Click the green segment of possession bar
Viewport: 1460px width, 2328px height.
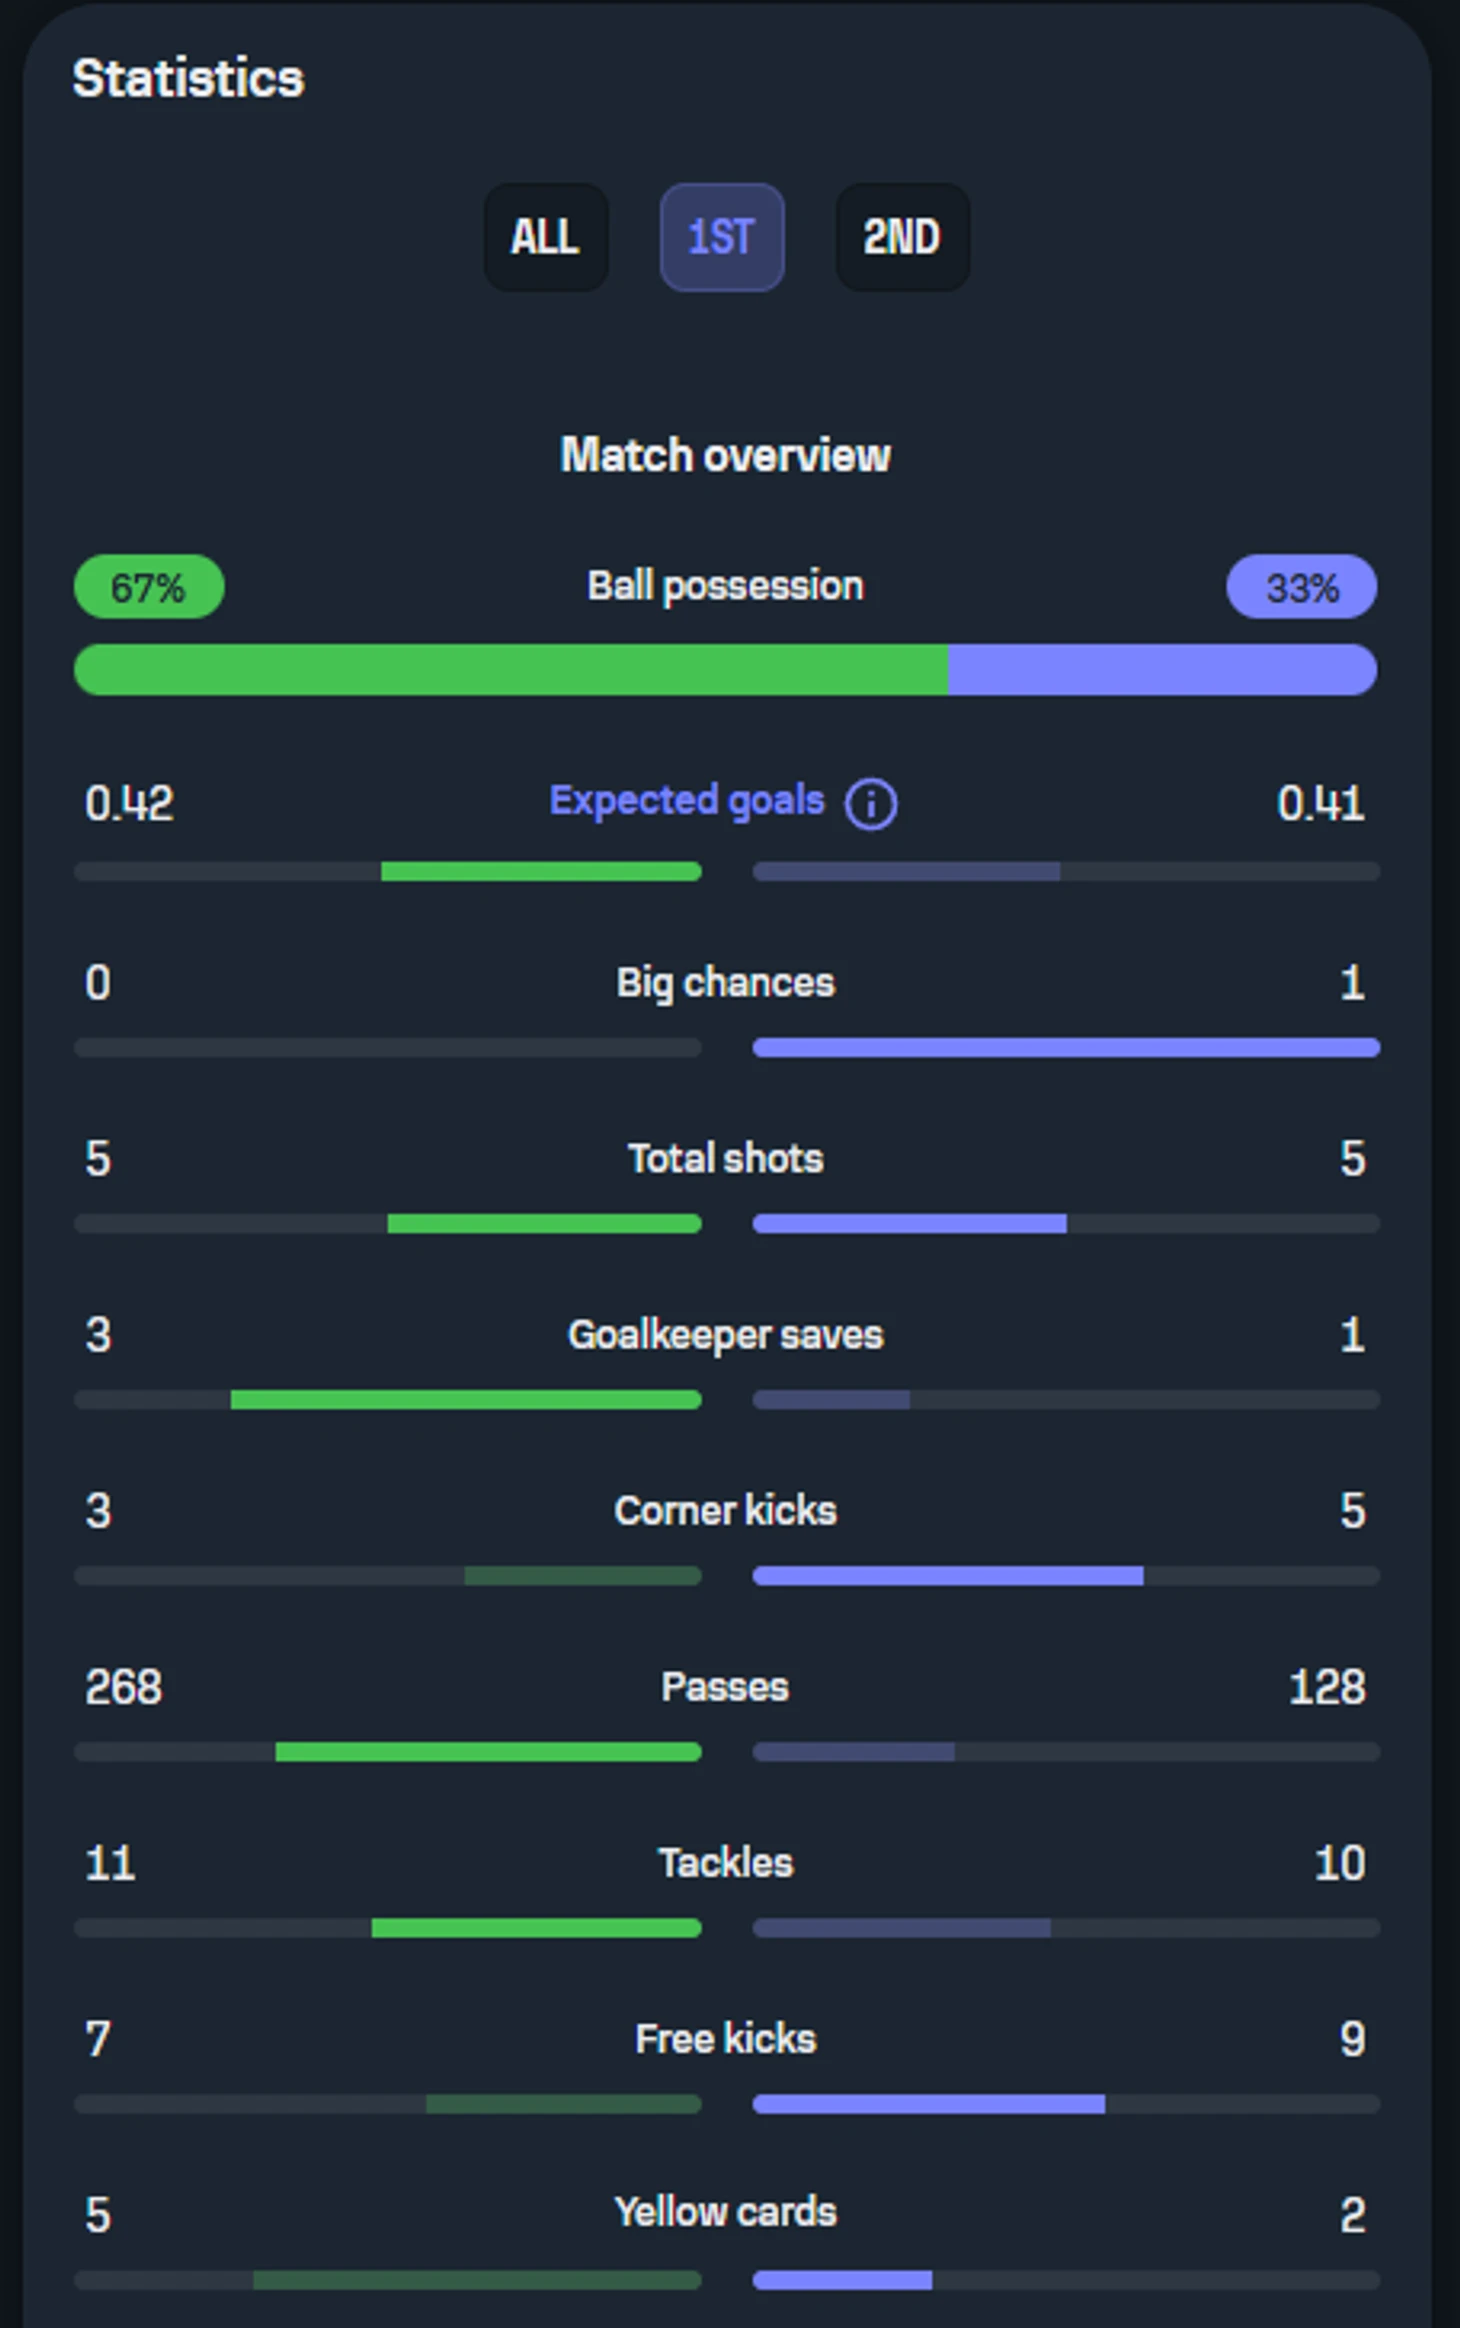[x=510, y=670]
